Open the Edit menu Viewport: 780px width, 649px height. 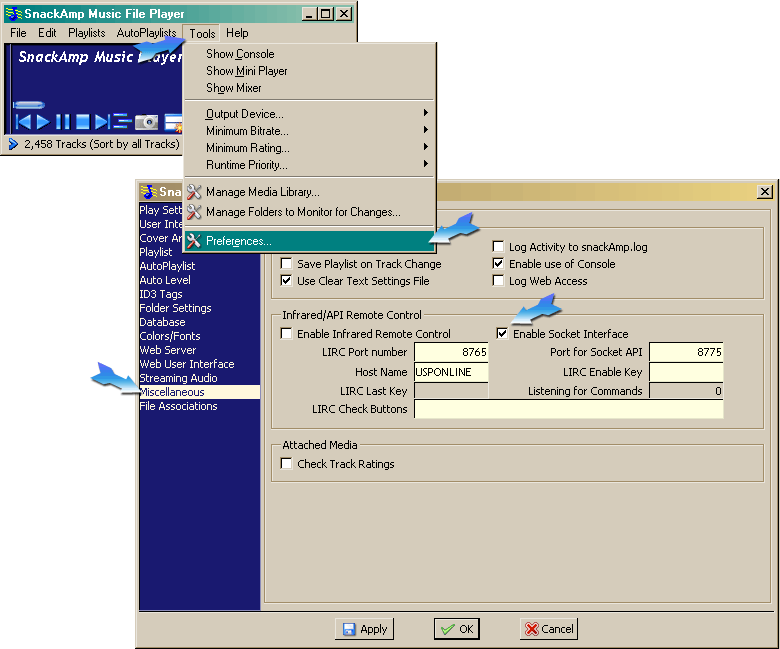coord(47,33)
